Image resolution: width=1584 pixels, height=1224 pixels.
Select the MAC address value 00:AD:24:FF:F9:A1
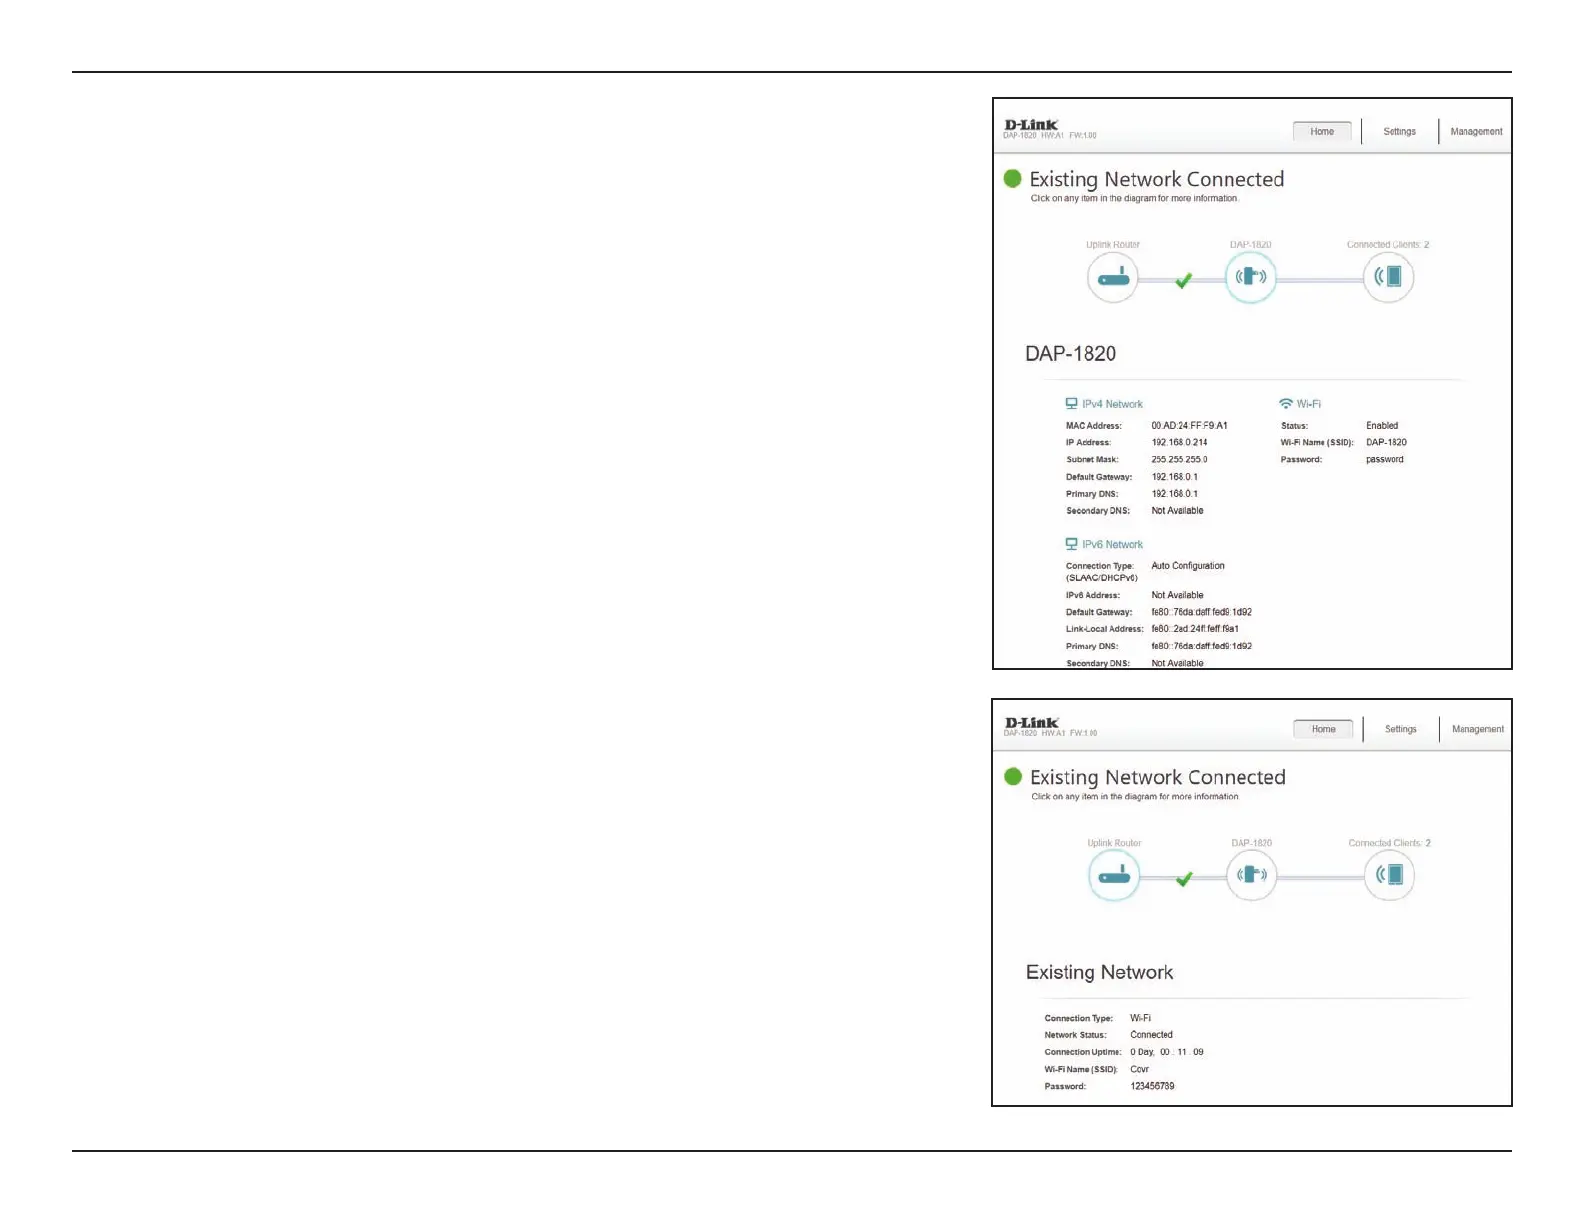[x=1189, y=426]
